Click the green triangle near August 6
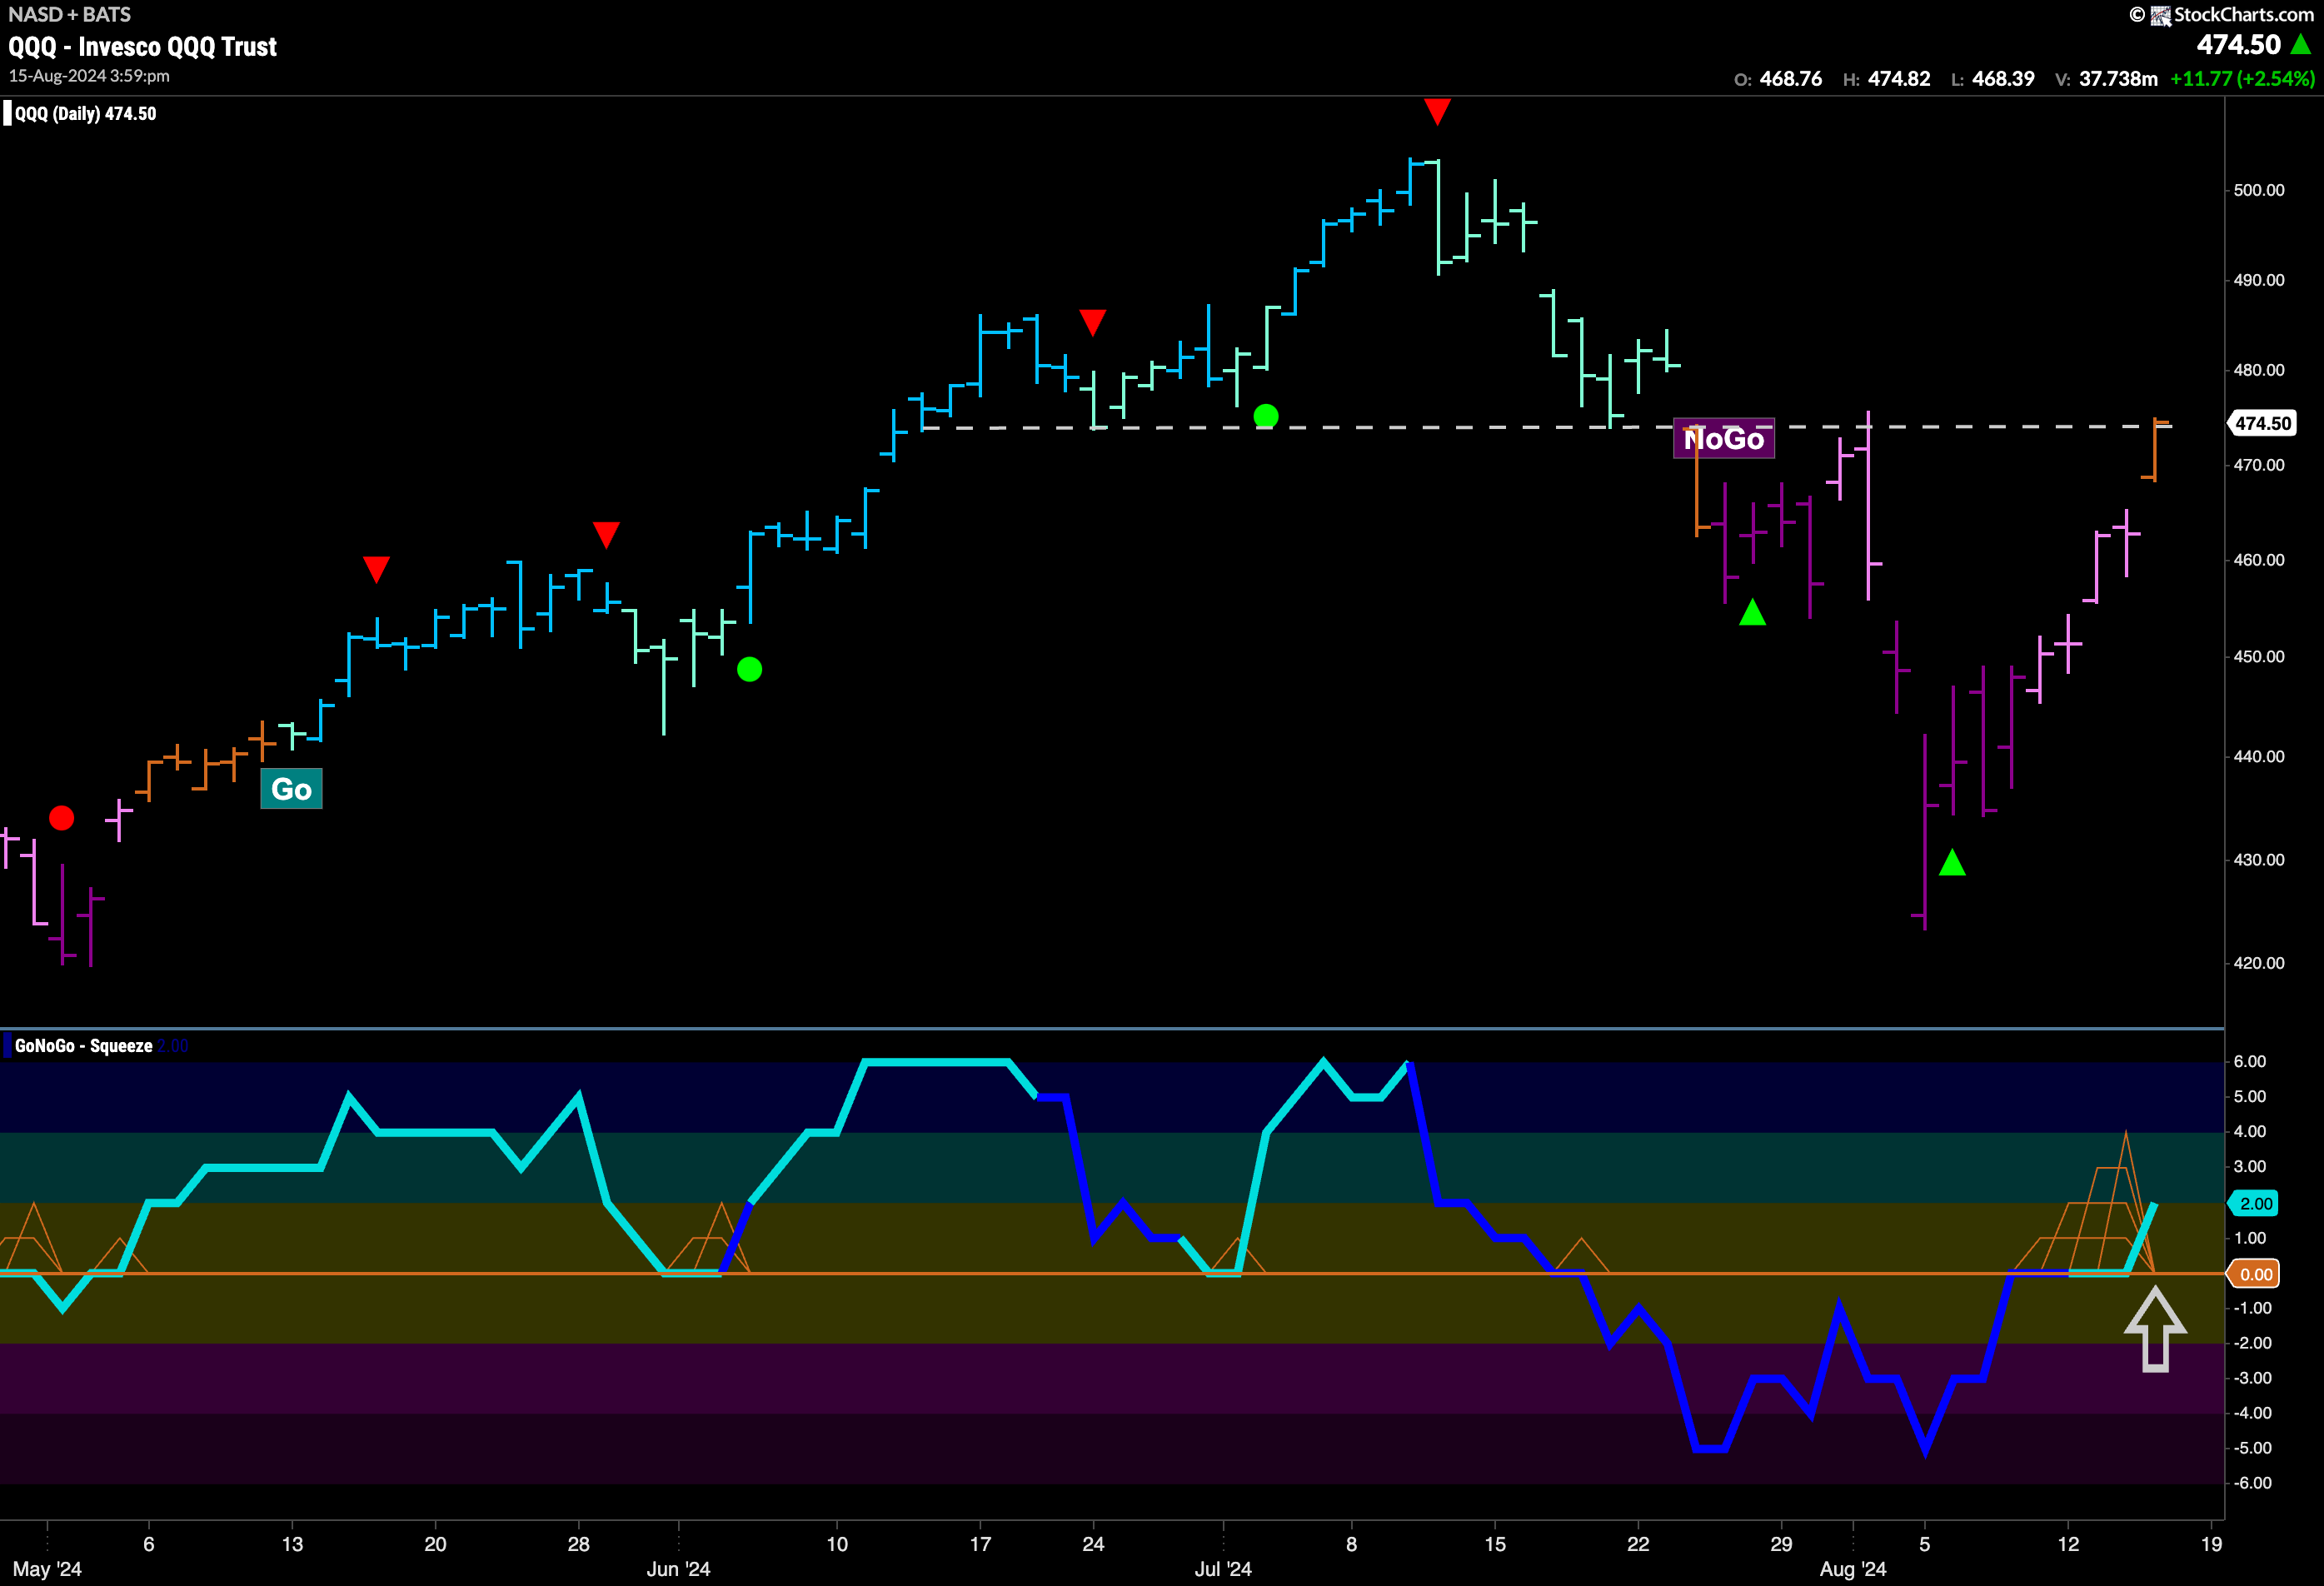Viewport: 2324px width, 1586px height. click(x=1952, y=862)
